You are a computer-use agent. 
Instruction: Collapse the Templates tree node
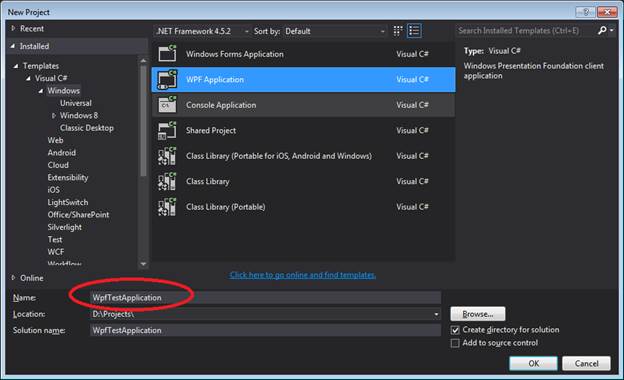click(16, 66)
